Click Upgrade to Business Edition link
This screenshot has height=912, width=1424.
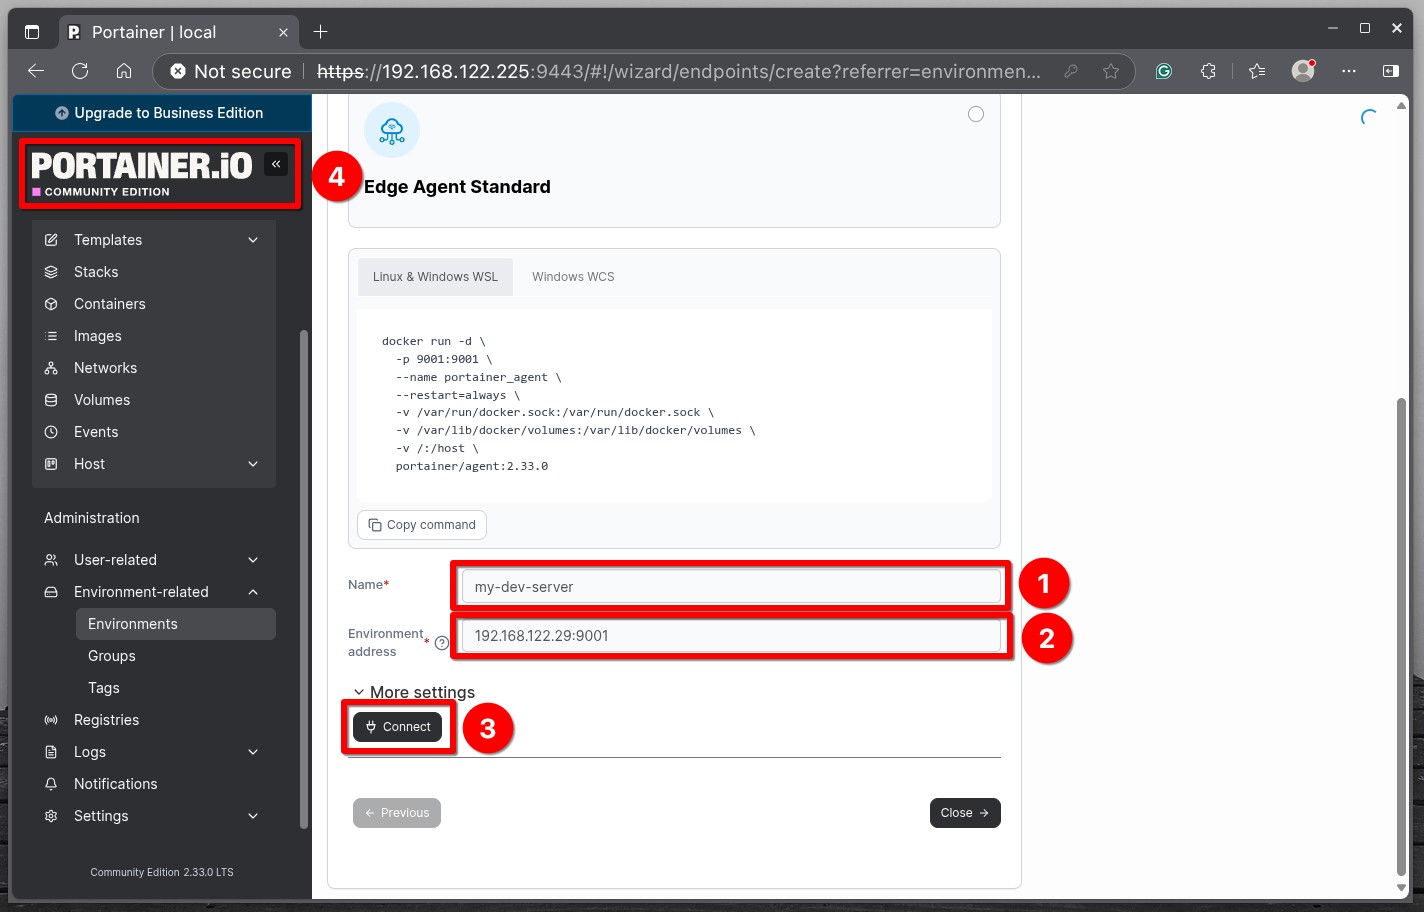coord(160,113)
